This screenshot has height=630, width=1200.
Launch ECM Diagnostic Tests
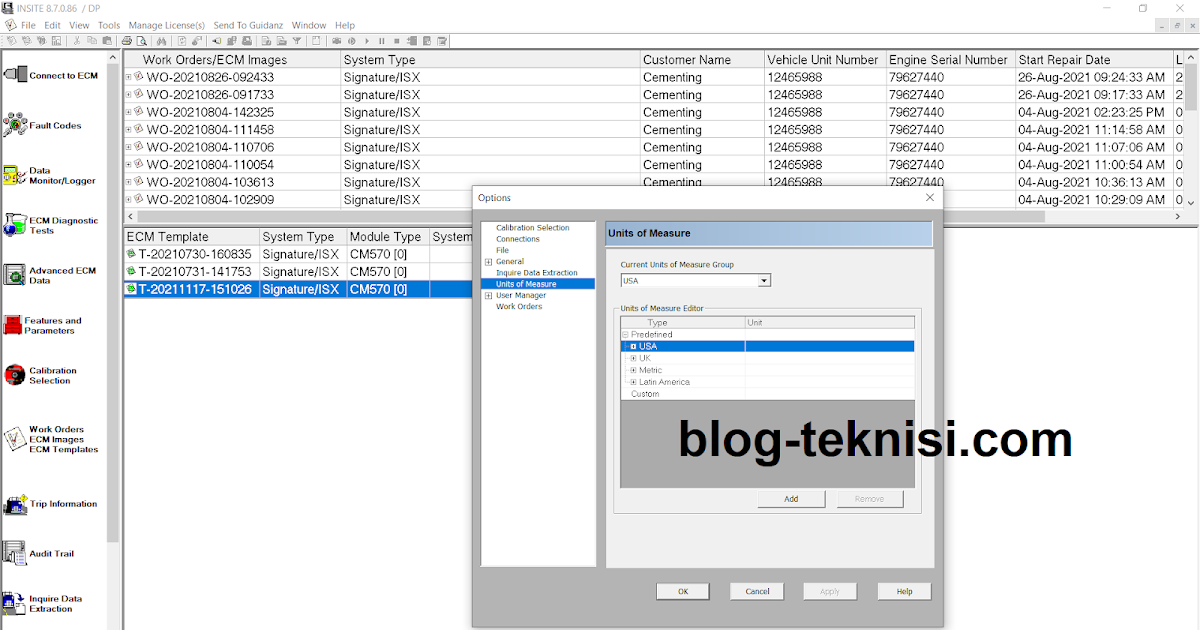55,225
